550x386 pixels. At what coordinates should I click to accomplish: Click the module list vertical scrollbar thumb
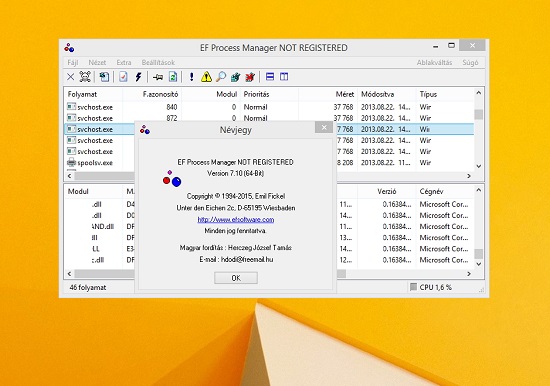pos(479,253)
